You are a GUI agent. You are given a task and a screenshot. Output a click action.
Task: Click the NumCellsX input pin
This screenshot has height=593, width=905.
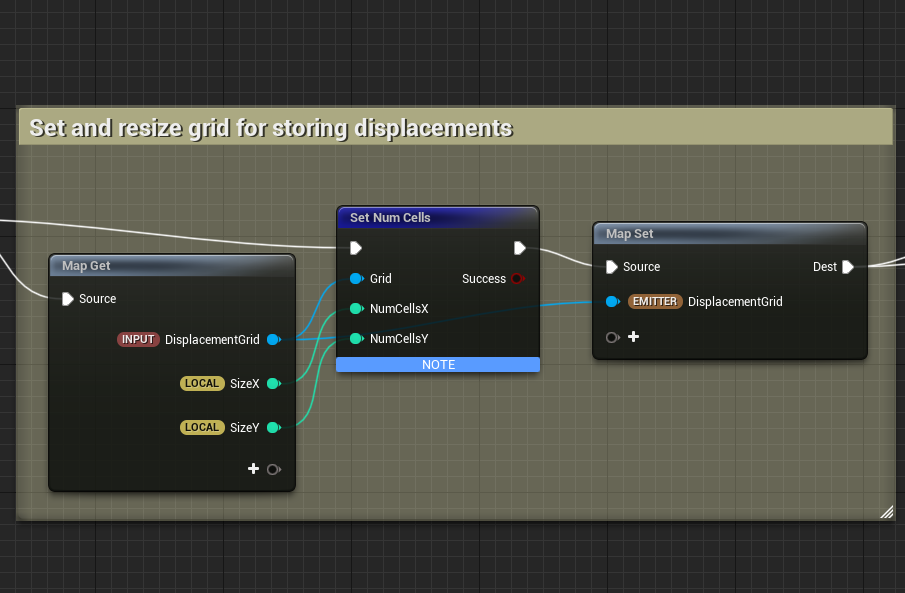(356, 309)
